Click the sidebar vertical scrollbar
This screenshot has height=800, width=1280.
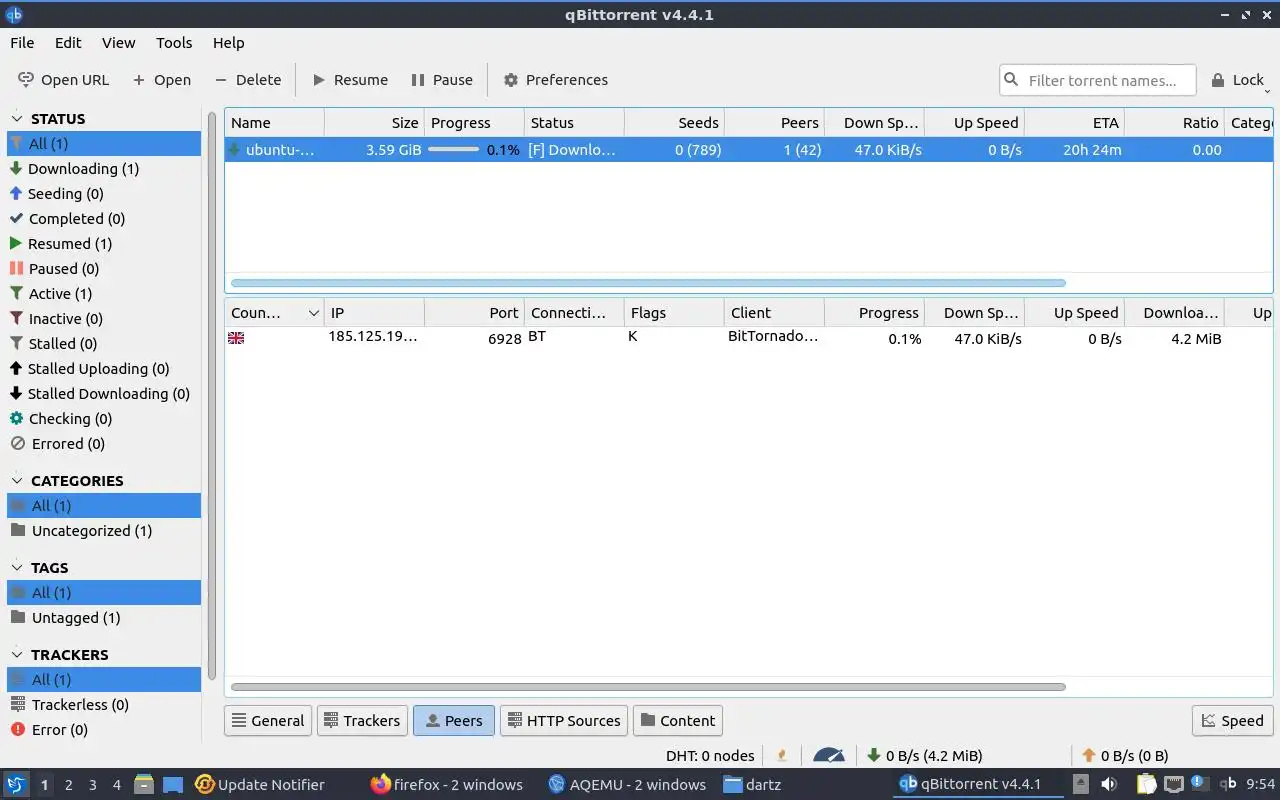coord(212,396)
